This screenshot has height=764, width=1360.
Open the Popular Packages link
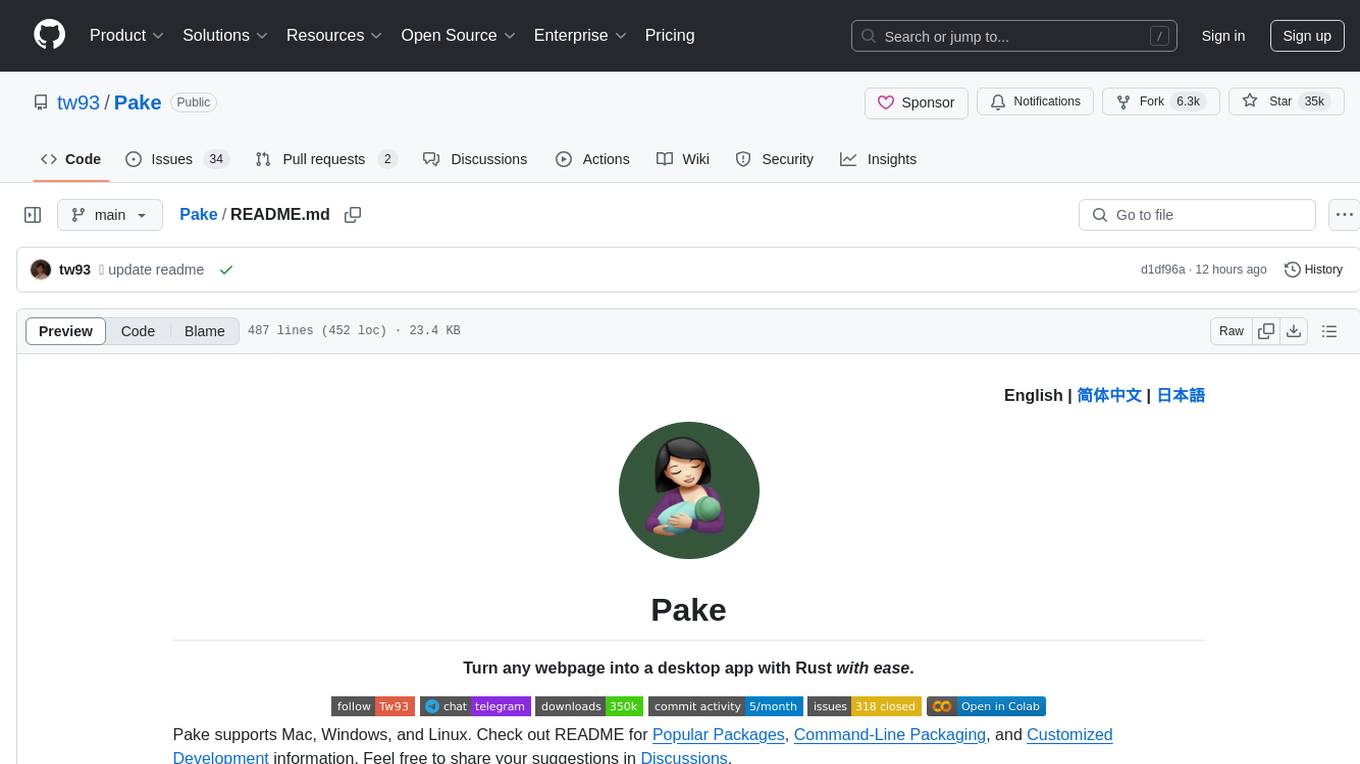point(718,734)
